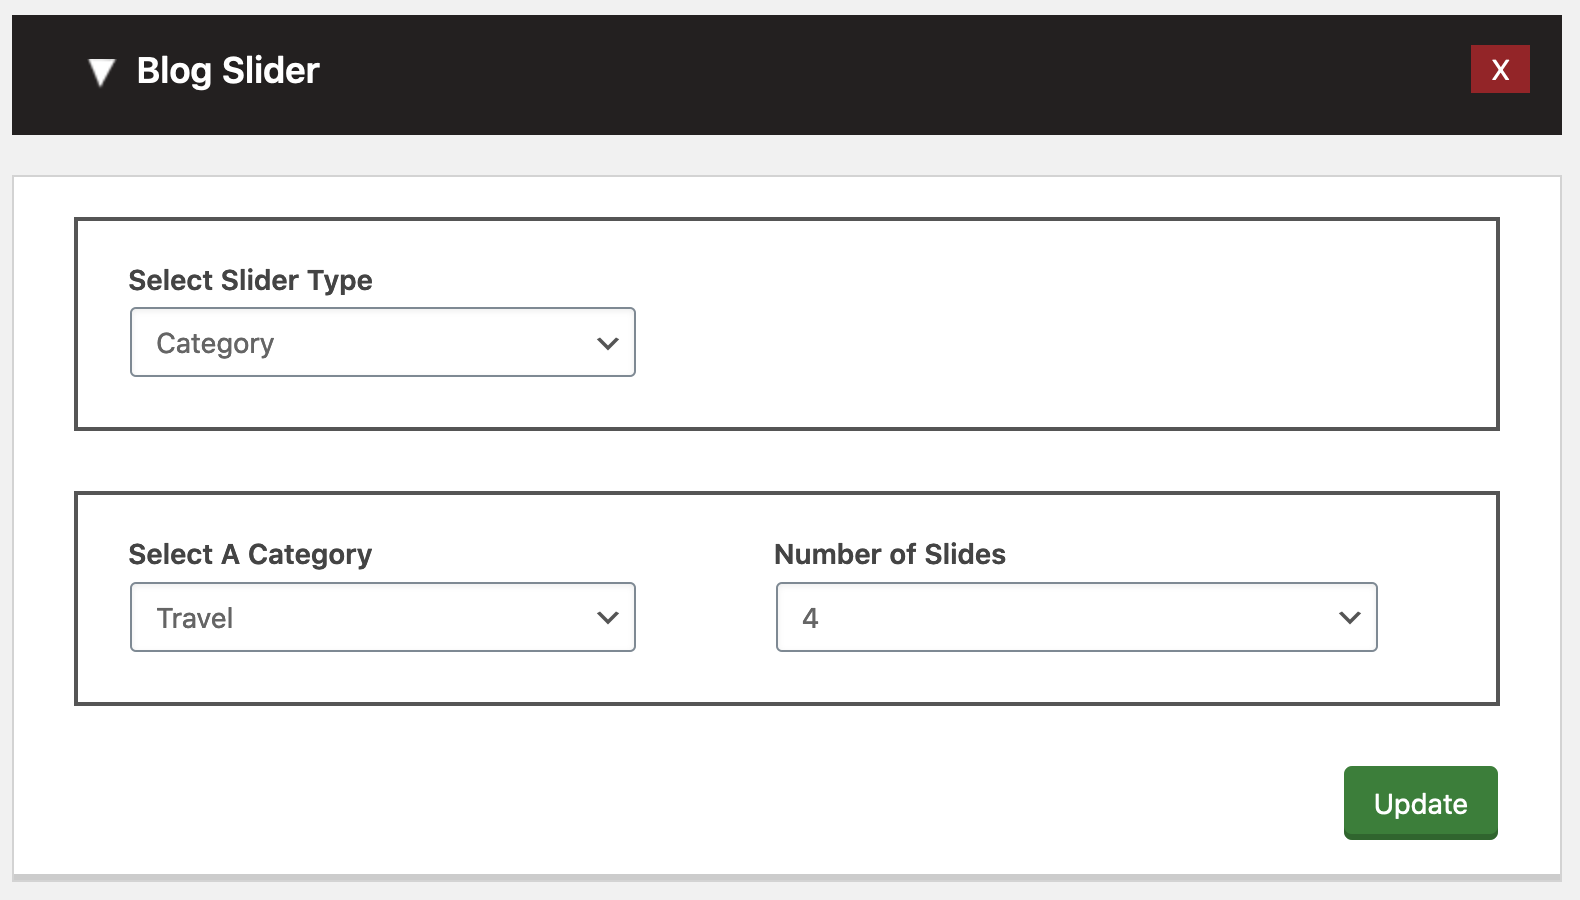Image resolution: width=1580 pixels, height=900 pixels.
Task: Click chevron arrow on the slides count field
Action: [1349, 618]
